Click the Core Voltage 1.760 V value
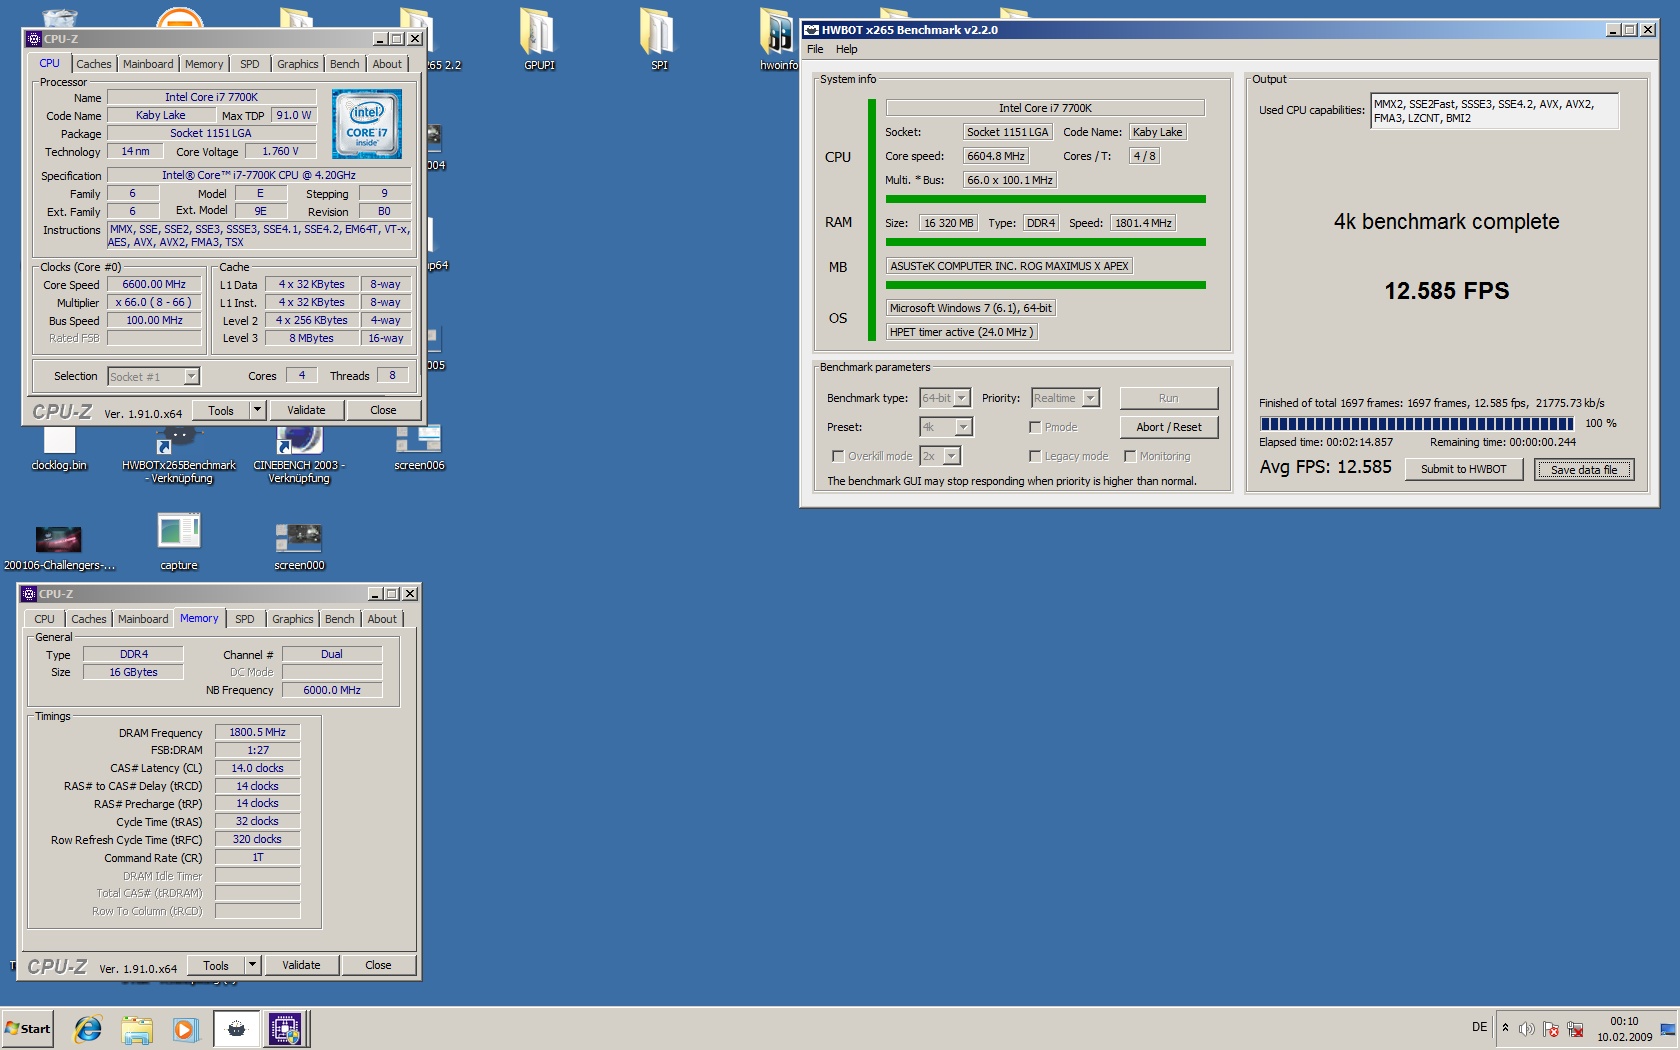 tap(280, 152)
